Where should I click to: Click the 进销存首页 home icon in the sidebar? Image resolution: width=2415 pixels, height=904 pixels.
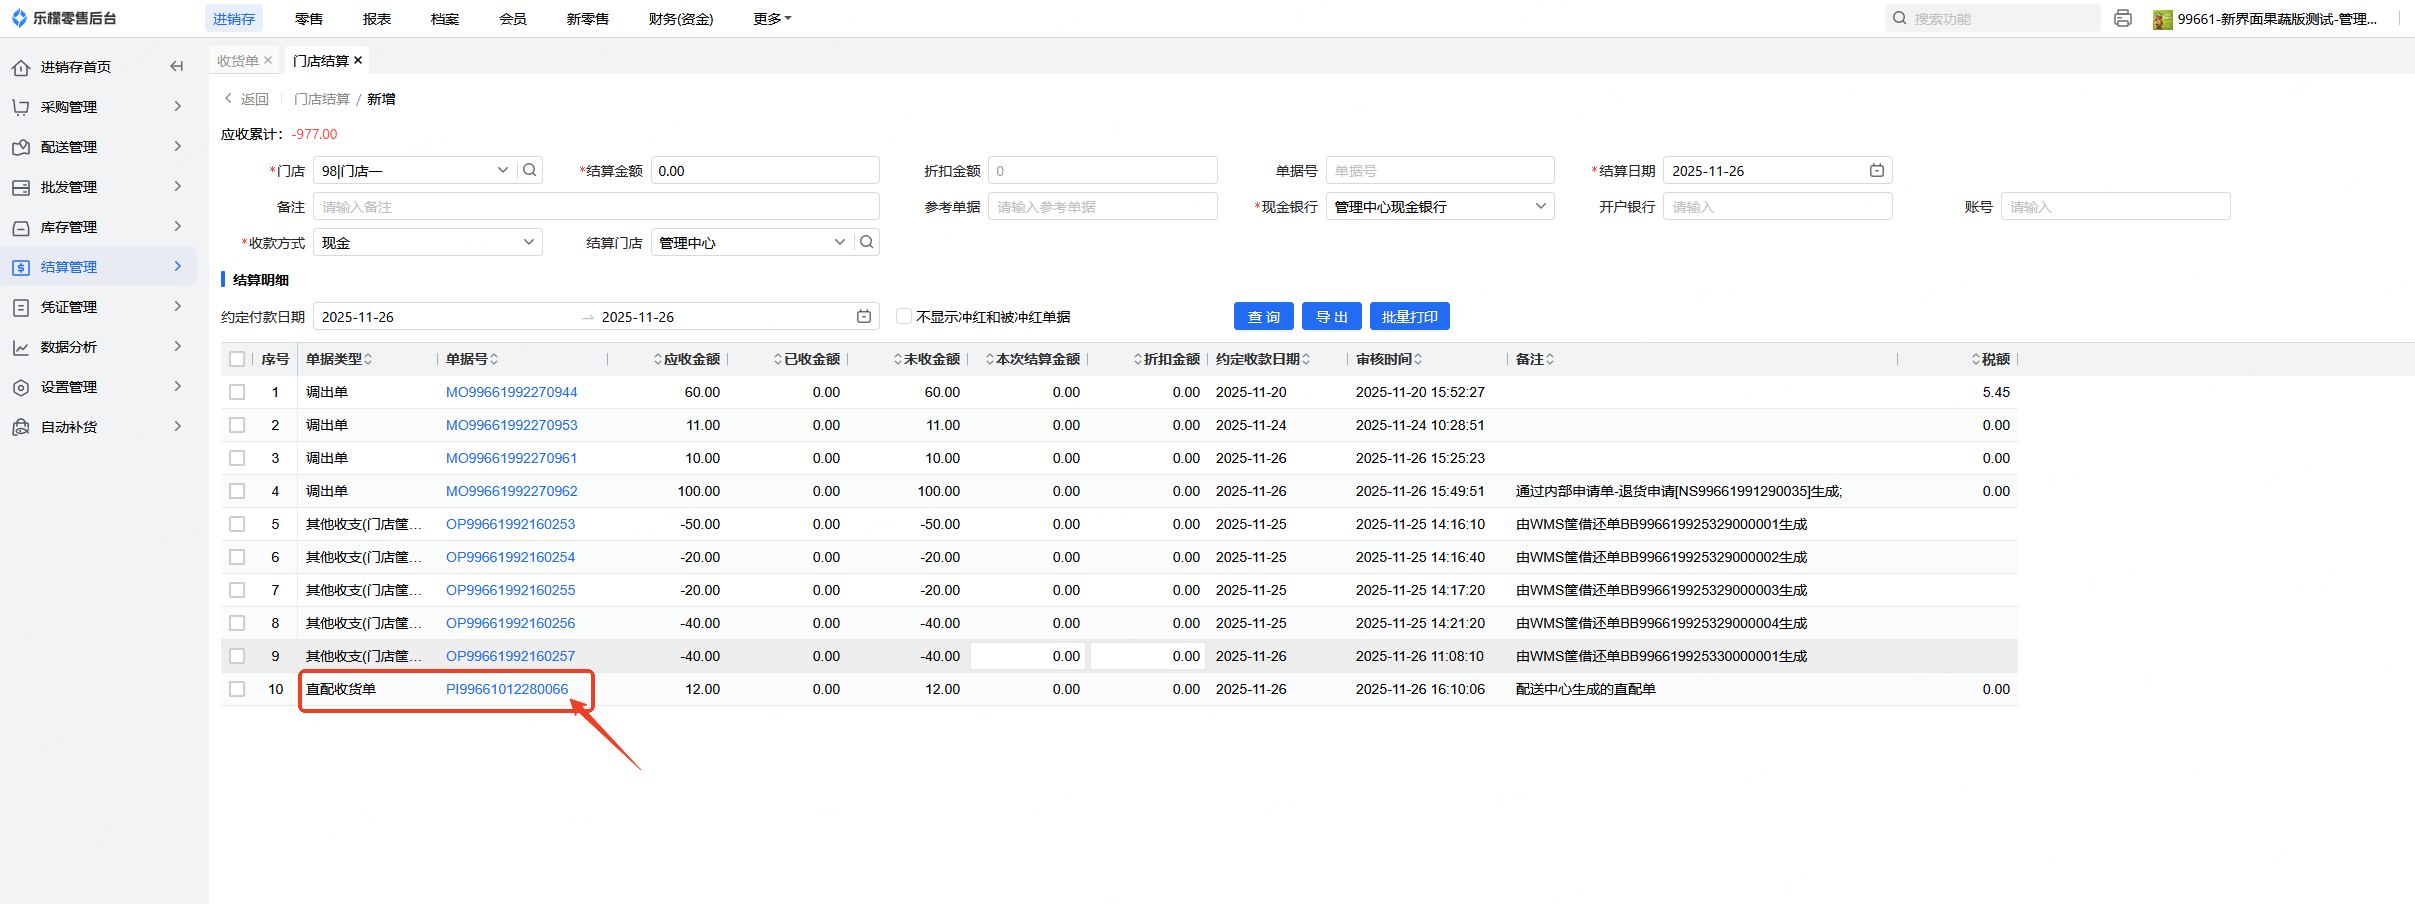coord(21,68)
